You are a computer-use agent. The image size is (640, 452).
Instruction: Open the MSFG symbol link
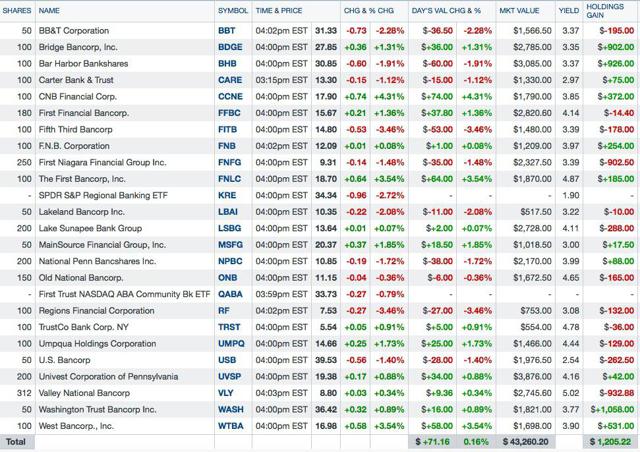pyautogui.click(x=230, y=245)
